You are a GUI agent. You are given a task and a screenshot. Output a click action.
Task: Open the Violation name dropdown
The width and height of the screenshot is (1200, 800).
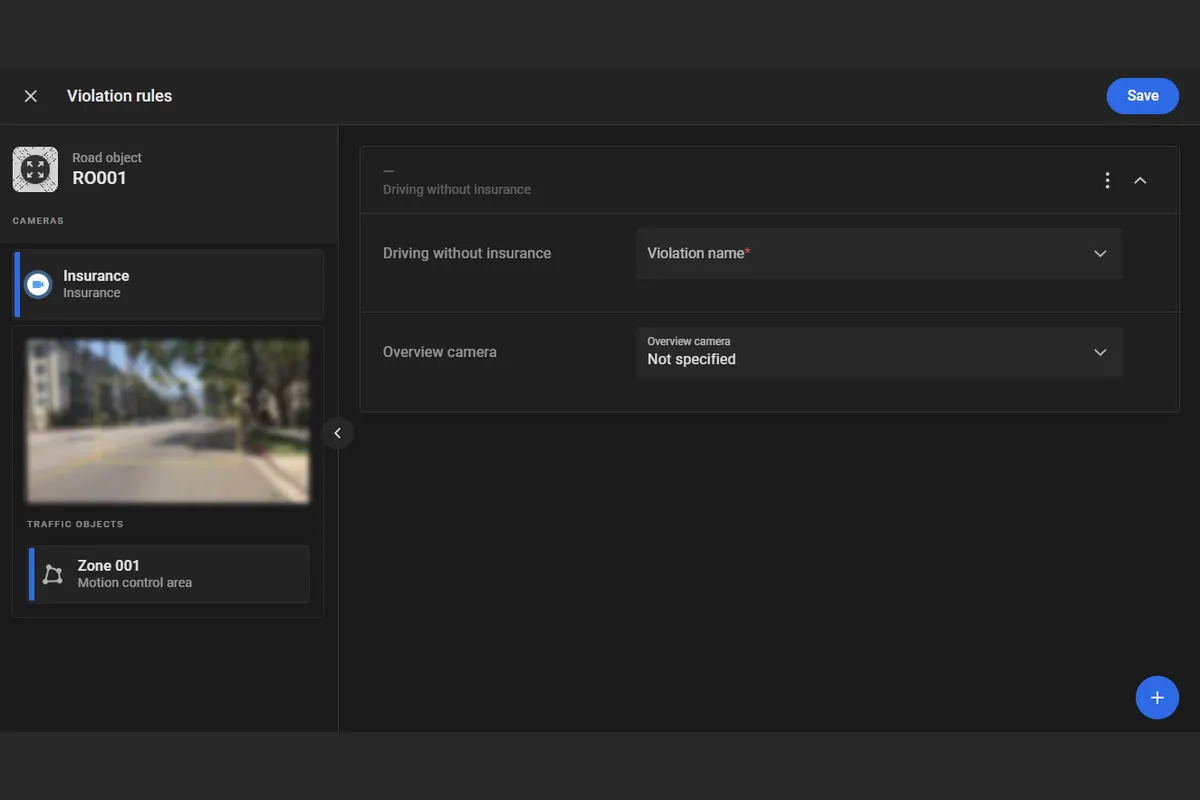pyautogui.click(x=879, y=253)
